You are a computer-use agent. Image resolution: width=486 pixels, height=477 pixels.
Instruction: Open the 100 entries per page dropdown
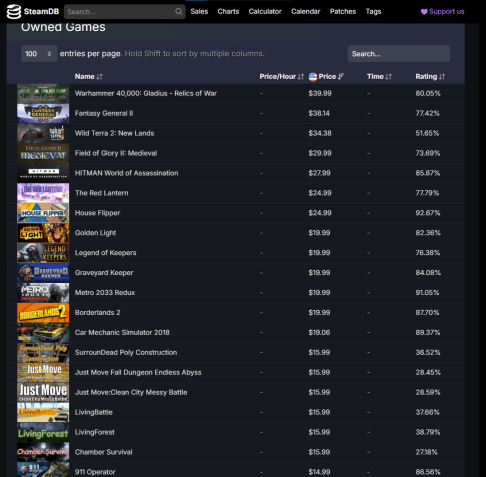tap(39, 54)
